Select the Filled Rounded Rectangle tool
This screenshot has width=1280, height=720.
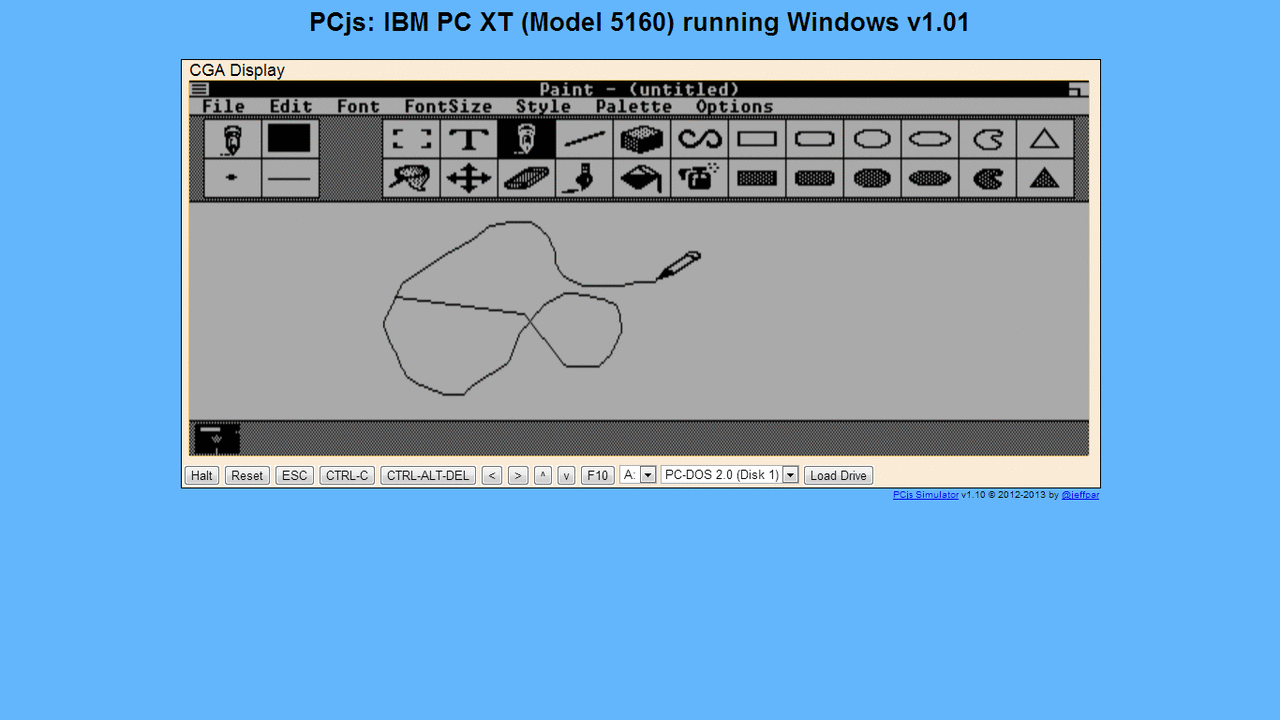click(814, 178)
